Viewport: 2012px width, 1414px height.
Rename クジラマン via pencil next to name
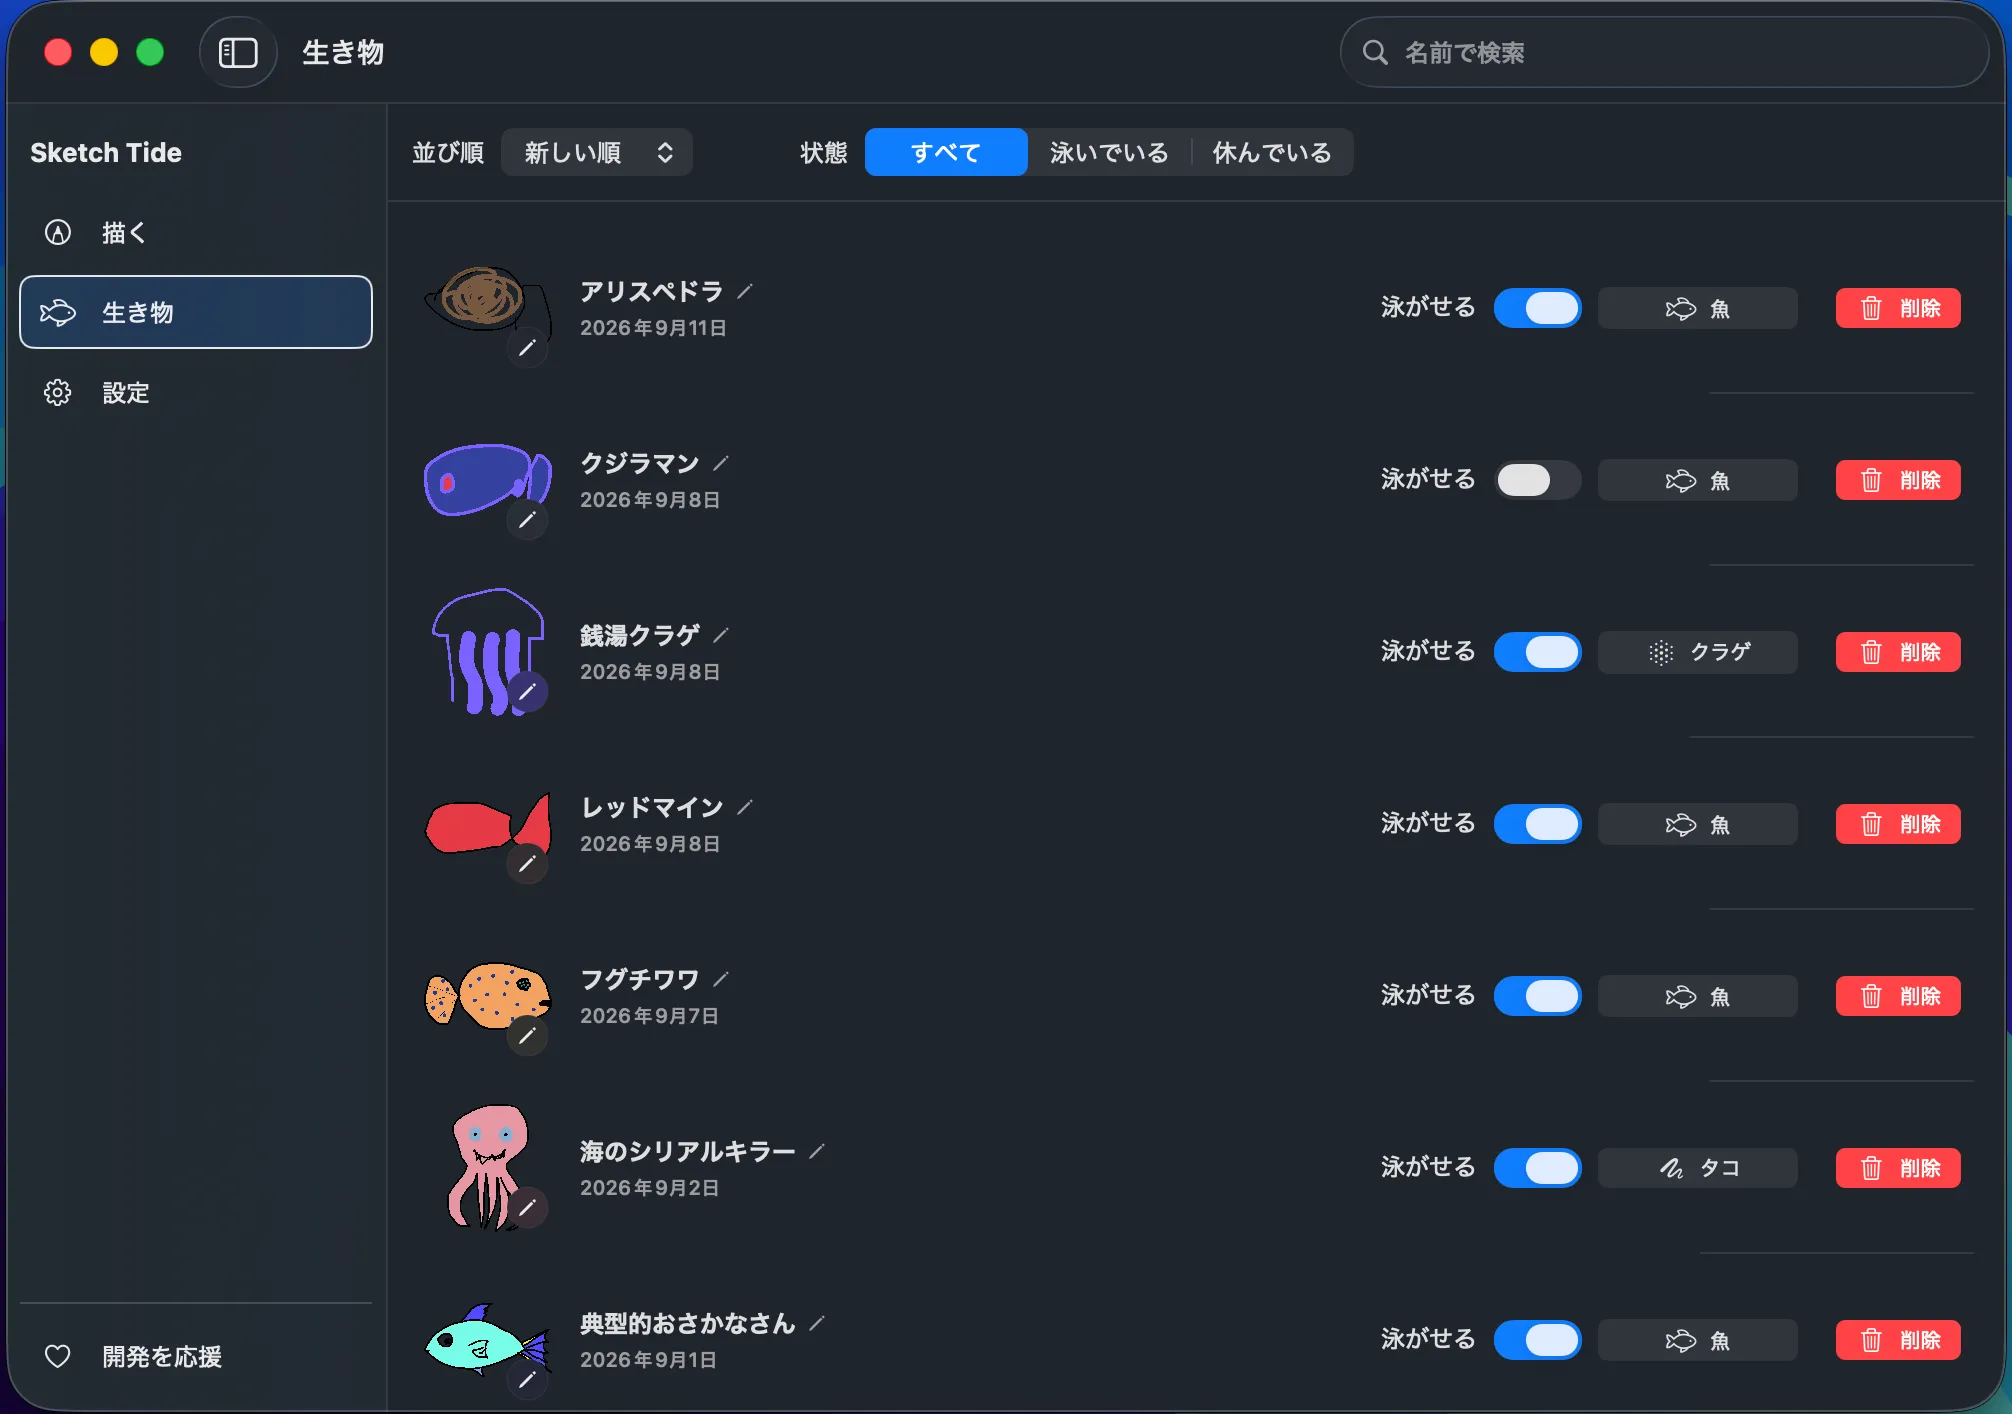(x=721, y=464)
